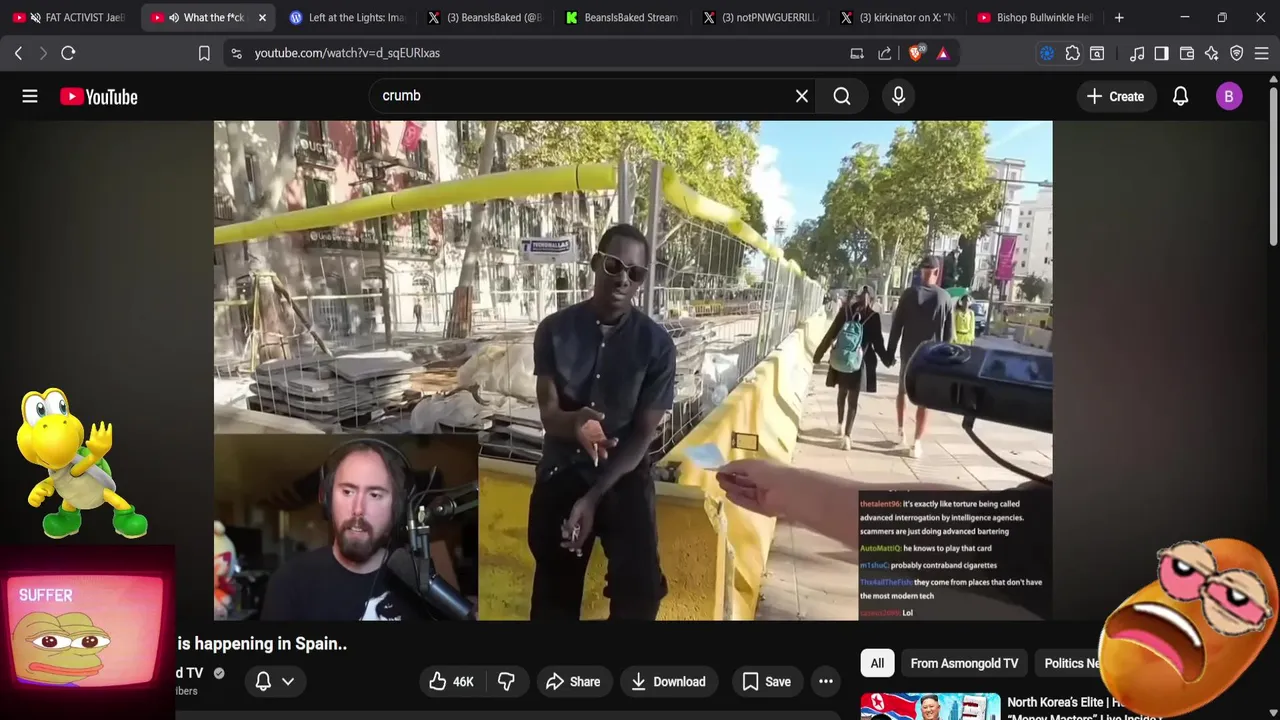Viewport: 1280px width, 720px height.
Task: Expand the subscription notification chevron dropdown
Action: [x=288, y=681]
